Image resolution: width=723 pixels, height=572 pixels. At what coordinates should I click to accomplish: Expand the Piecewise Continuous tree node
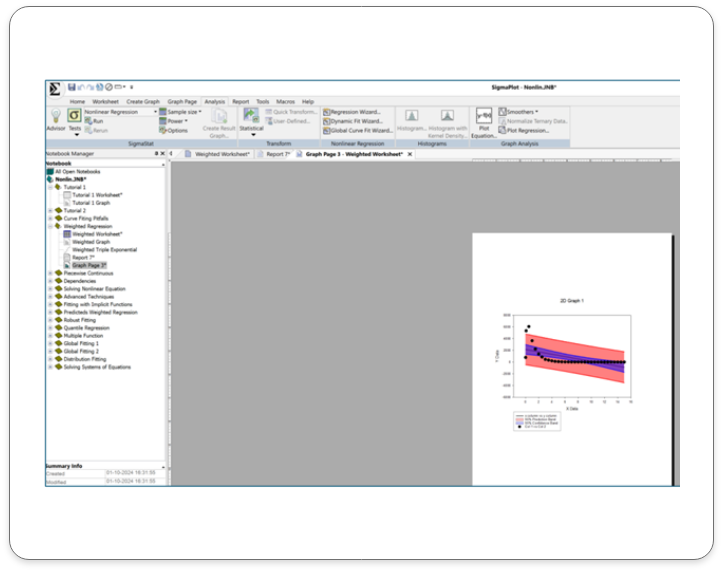50,273
